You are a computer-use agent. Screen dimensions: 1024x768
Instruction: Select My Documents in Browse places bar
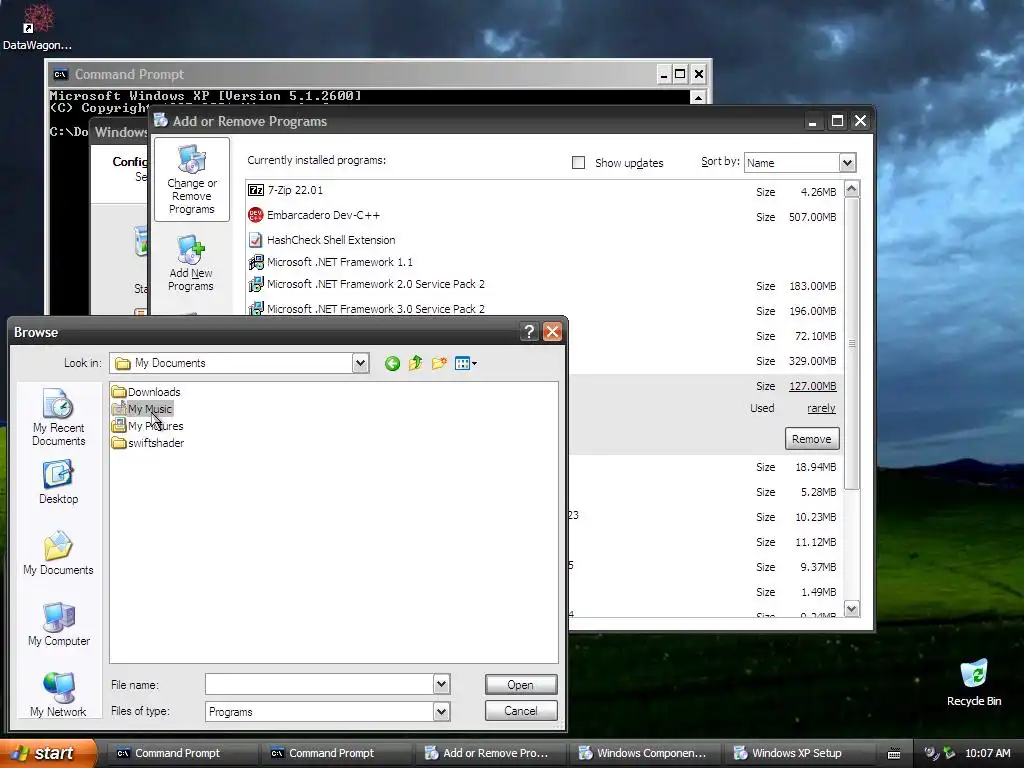tap(59, 553)
